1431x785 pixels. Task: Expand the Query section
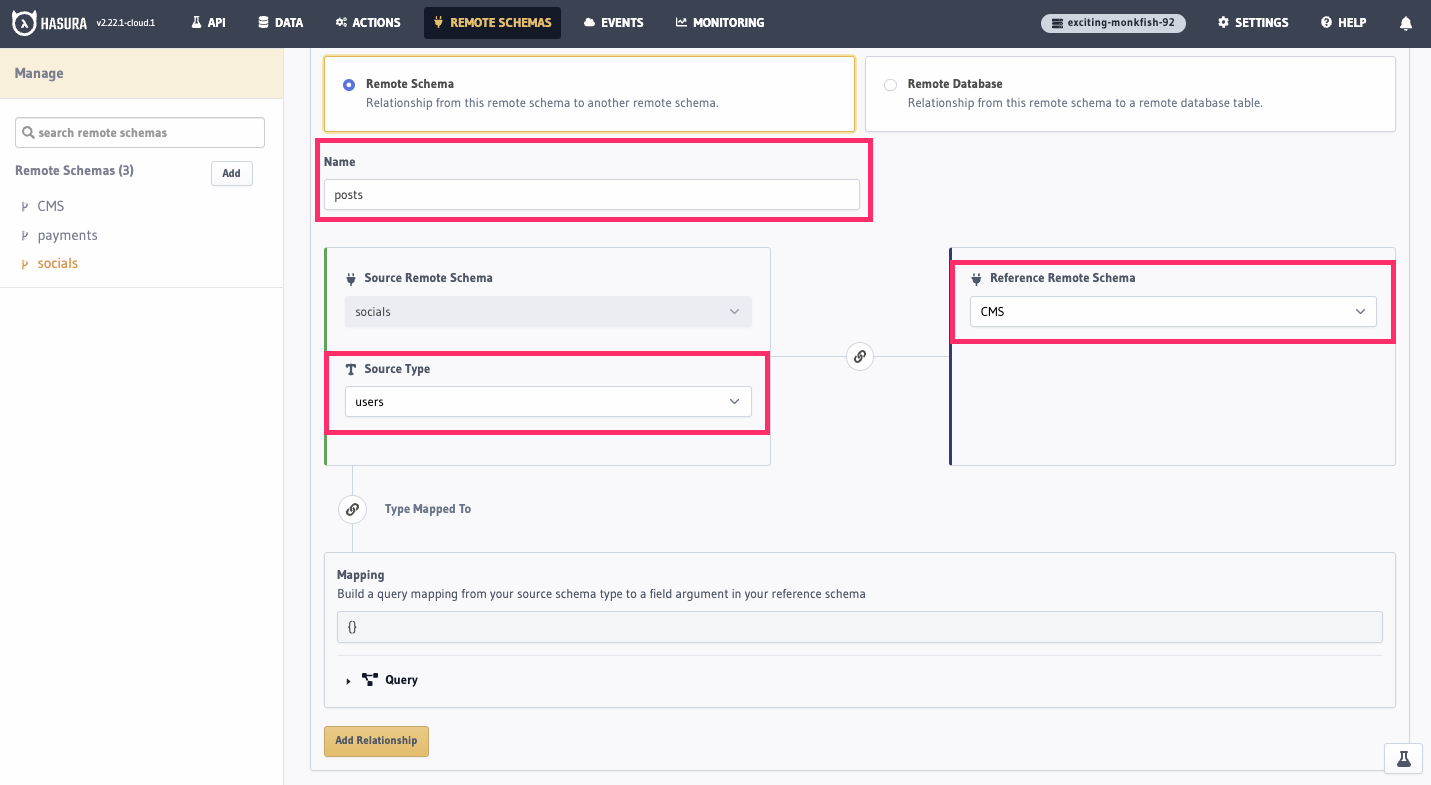[x=349, y=679]
